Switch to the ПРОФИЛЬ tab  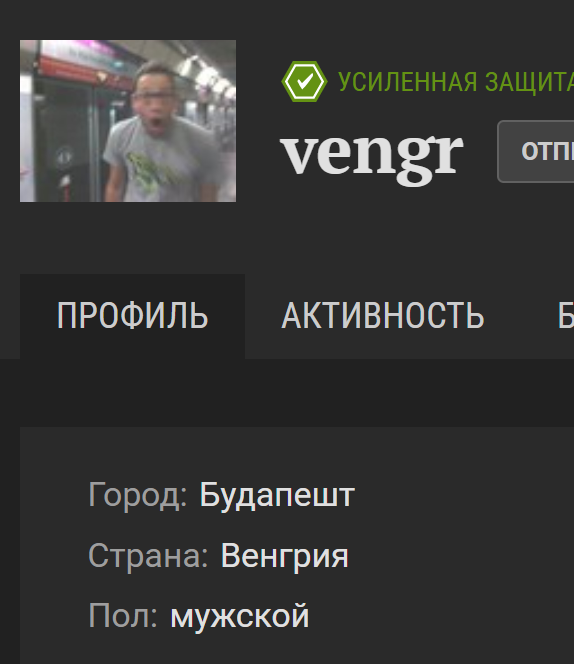point(132,316)
